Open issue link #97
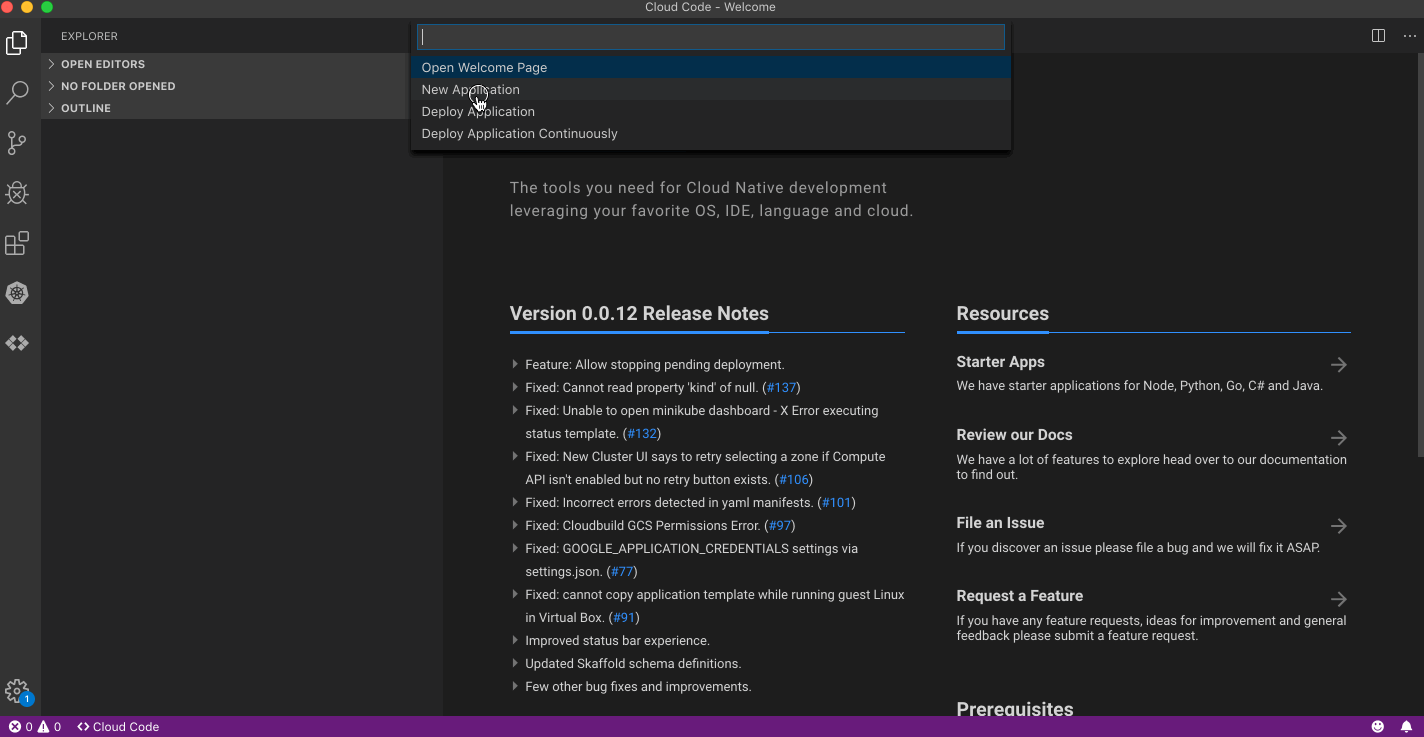The height and width of the screenshot is (737, 1424). [x=780, y=526]
